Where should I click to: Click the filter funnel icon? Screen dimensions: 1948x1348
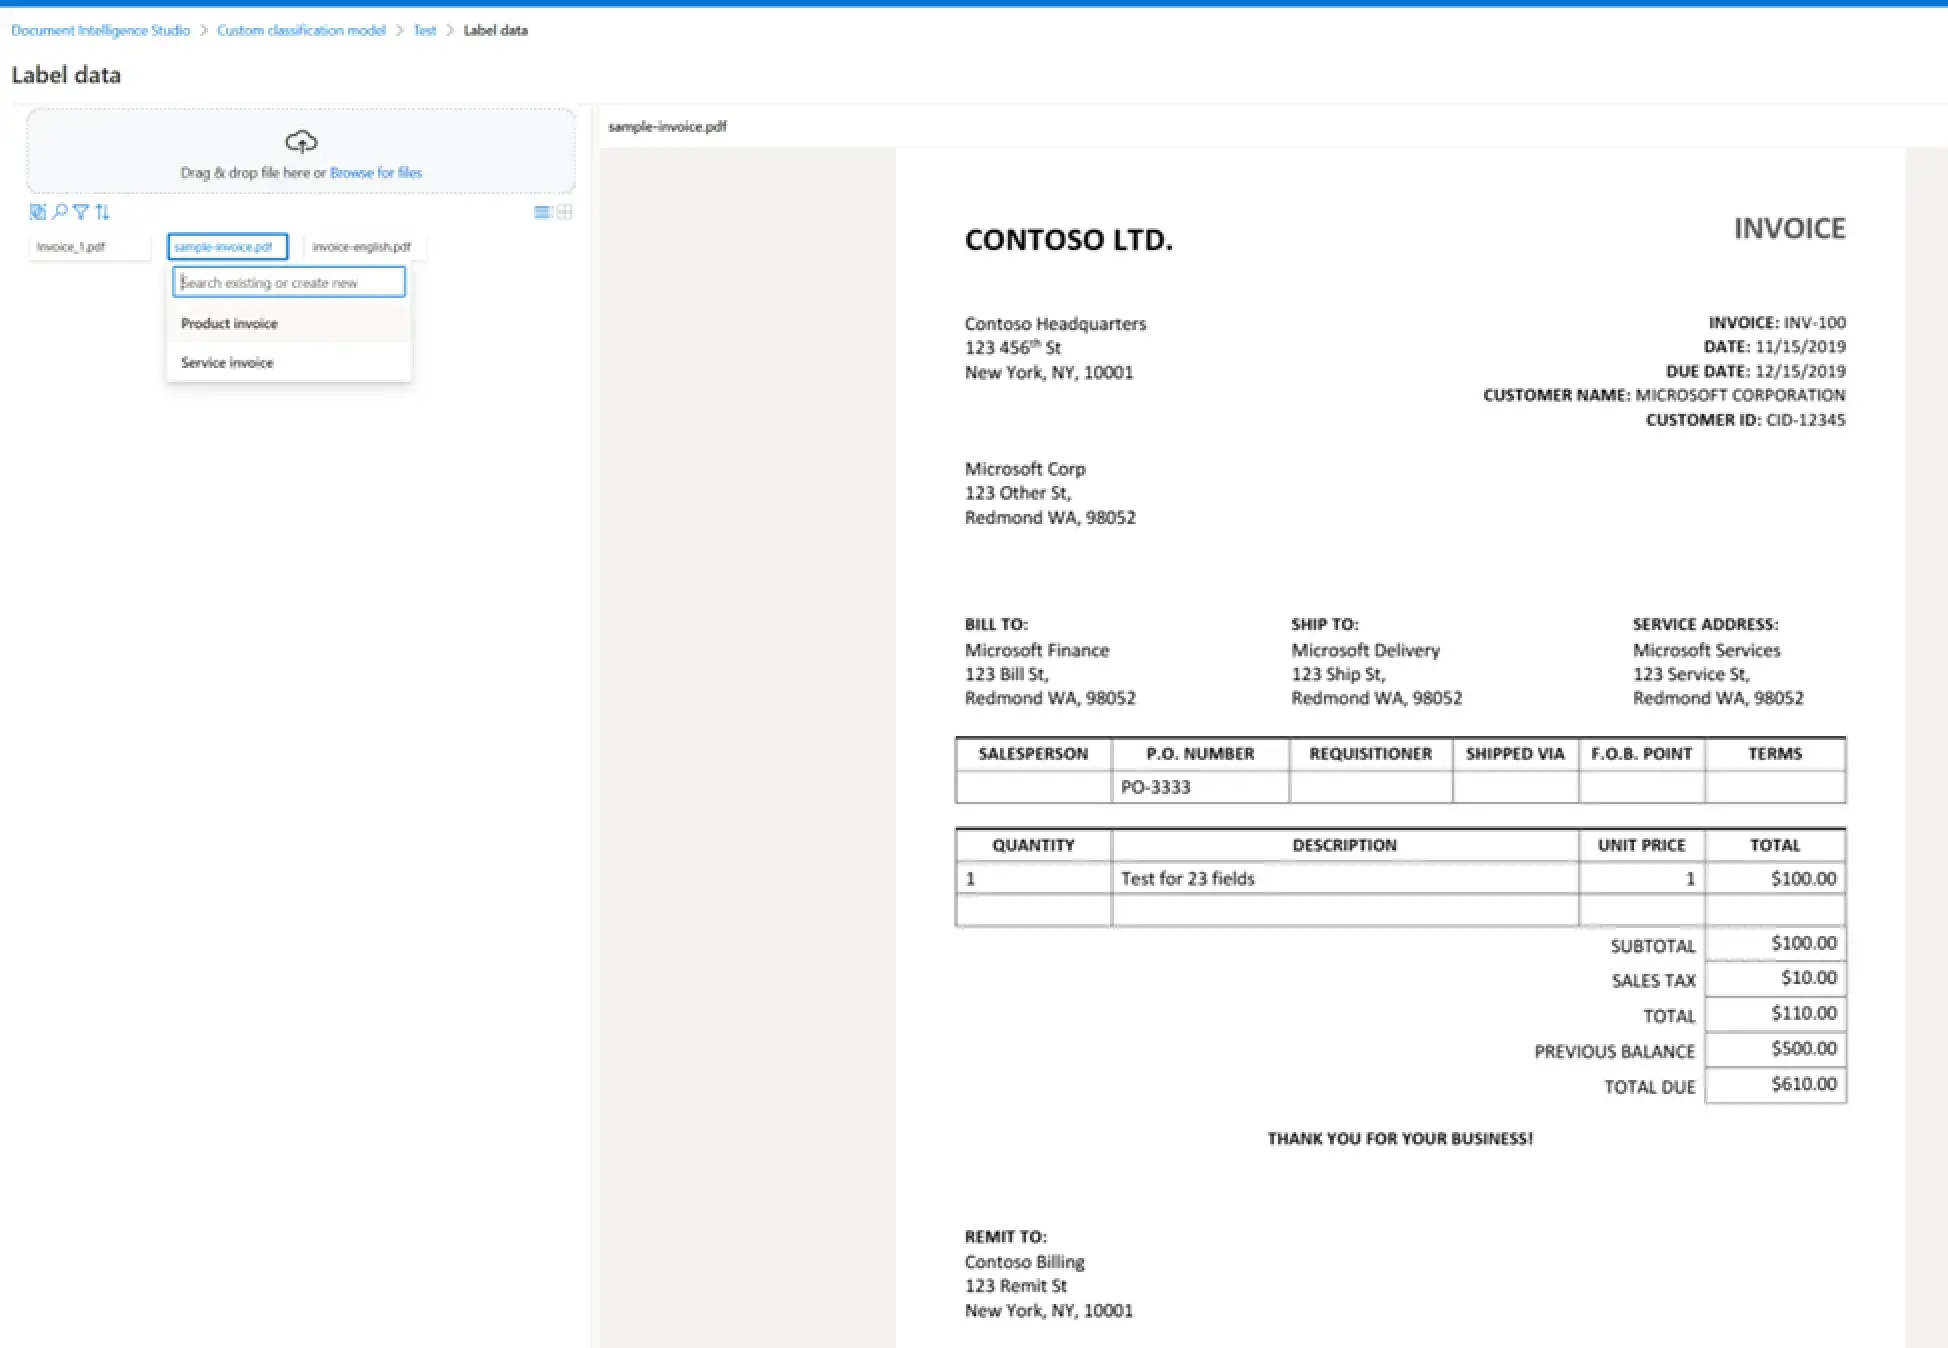81,211
